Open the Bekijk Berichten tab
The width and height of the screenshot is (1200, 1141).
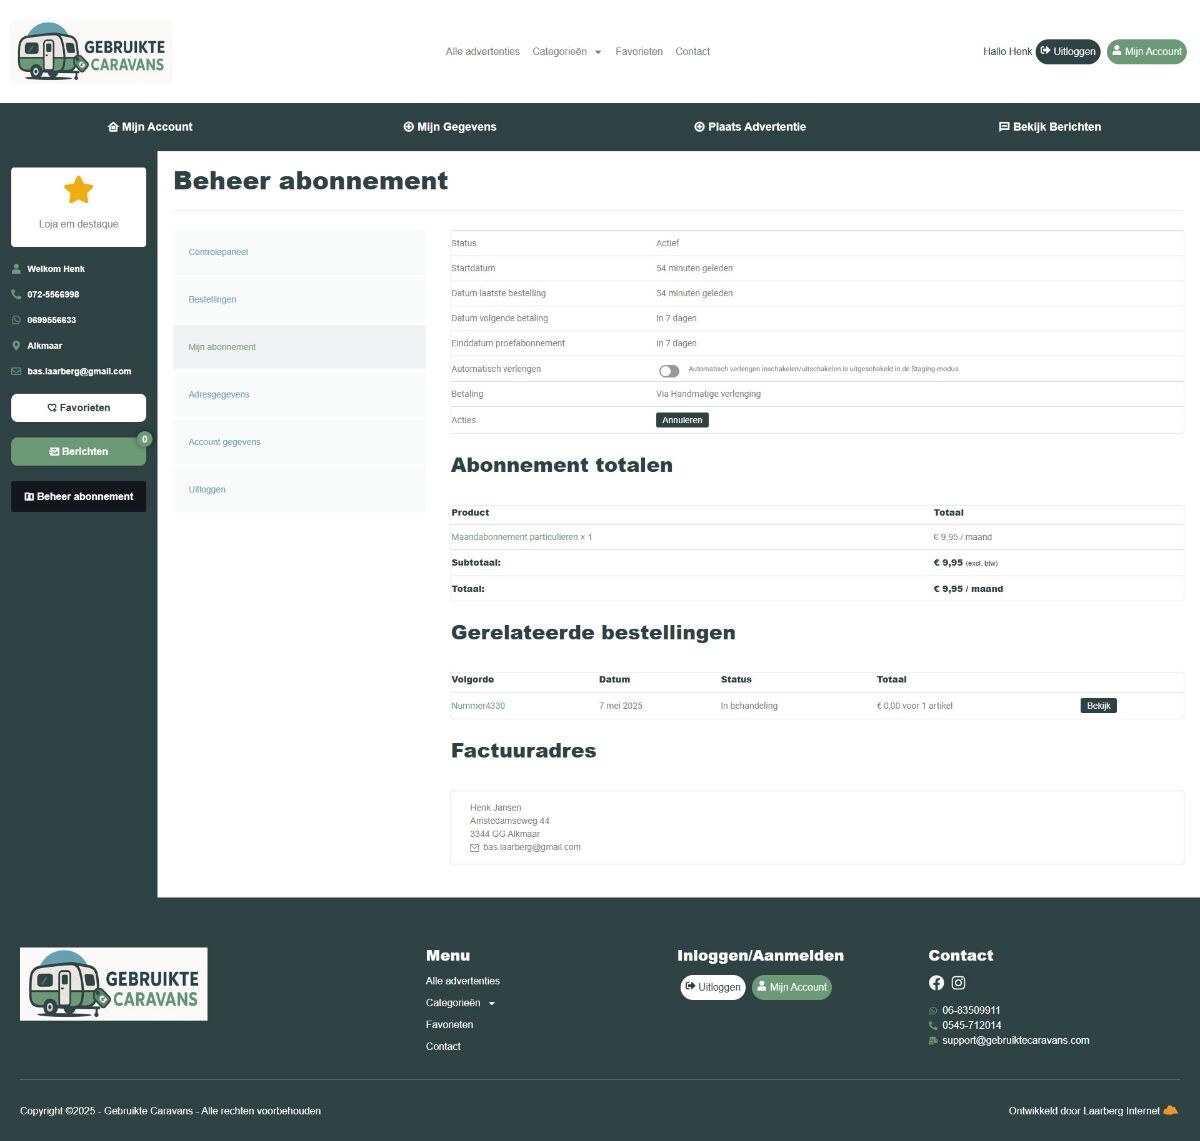tap(1050, 127)
